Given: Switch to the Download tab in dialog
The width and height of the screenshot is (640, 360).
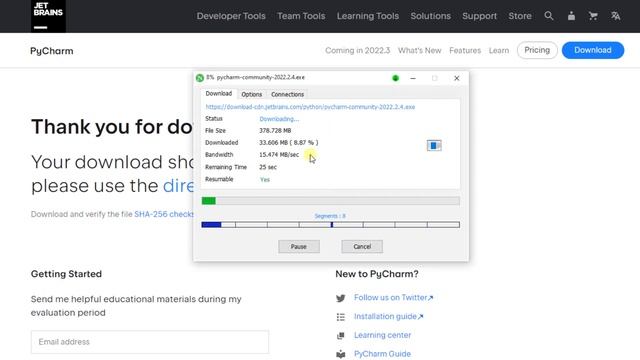Looking at the screenshot, I should point(218,93).
